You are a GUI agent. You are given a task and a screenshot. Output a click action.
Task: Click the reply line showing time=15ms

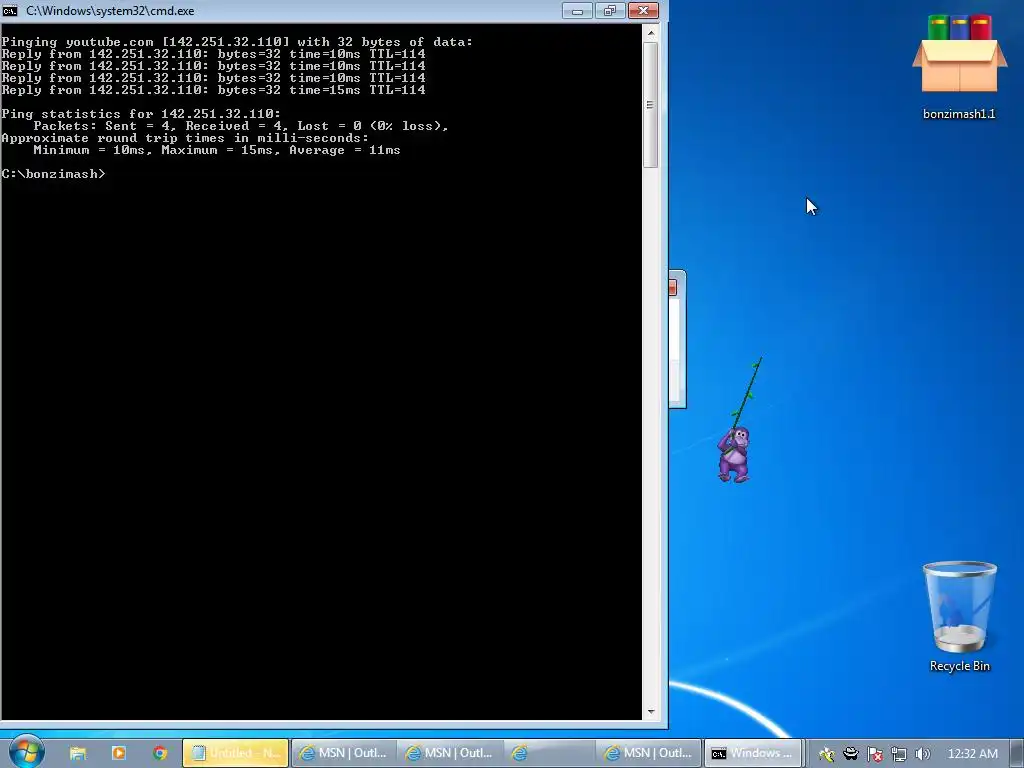pos(214,90)
